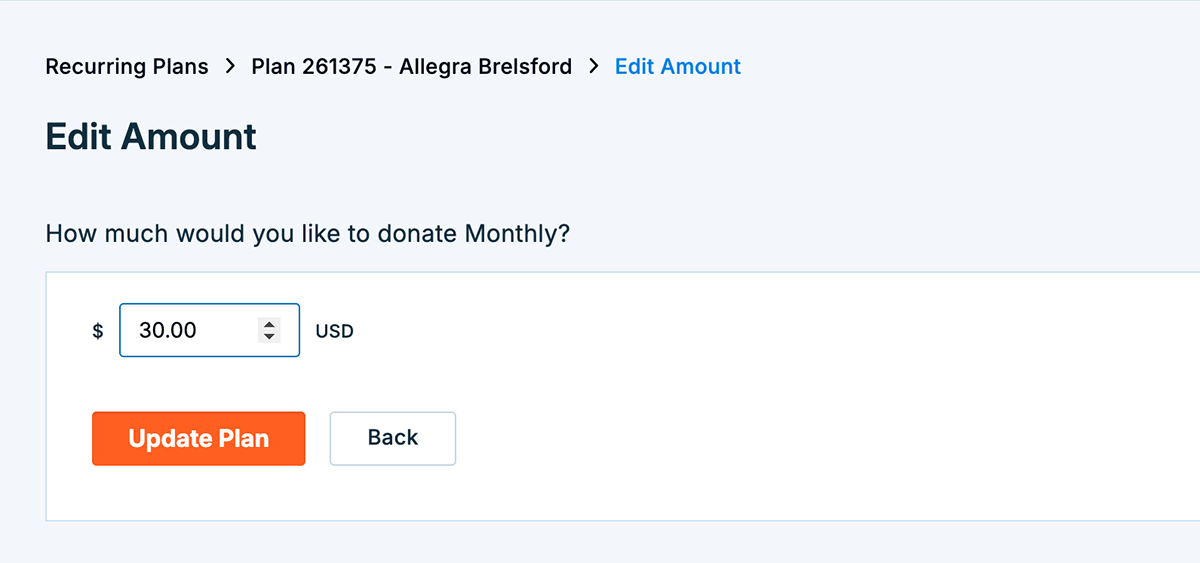Click chevron separator after Recurring Plans
Image resolution: width=1200 pixels, height=563 pixels.
point(230,67)
